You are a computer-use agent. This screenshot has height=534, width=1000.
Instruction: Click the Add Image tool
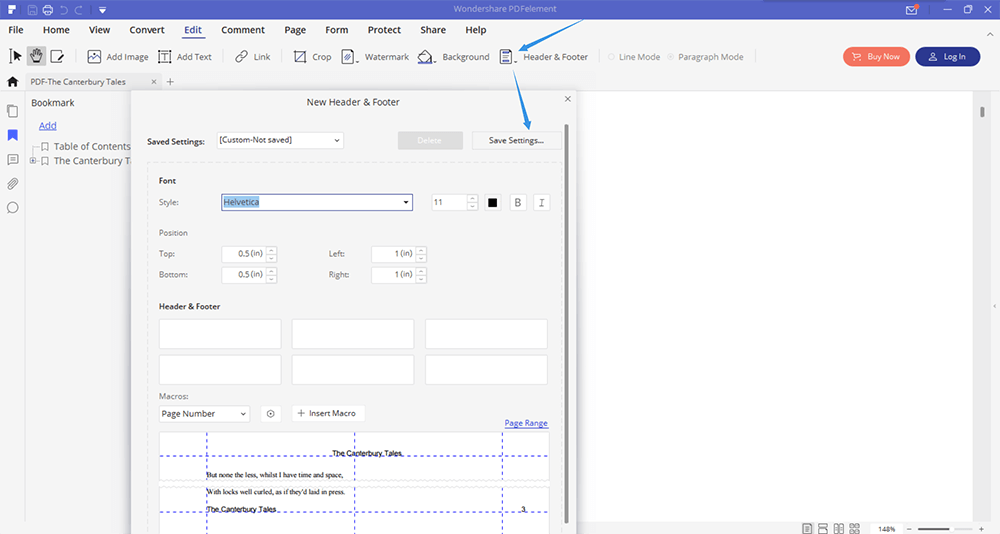[x=118, y=57]
